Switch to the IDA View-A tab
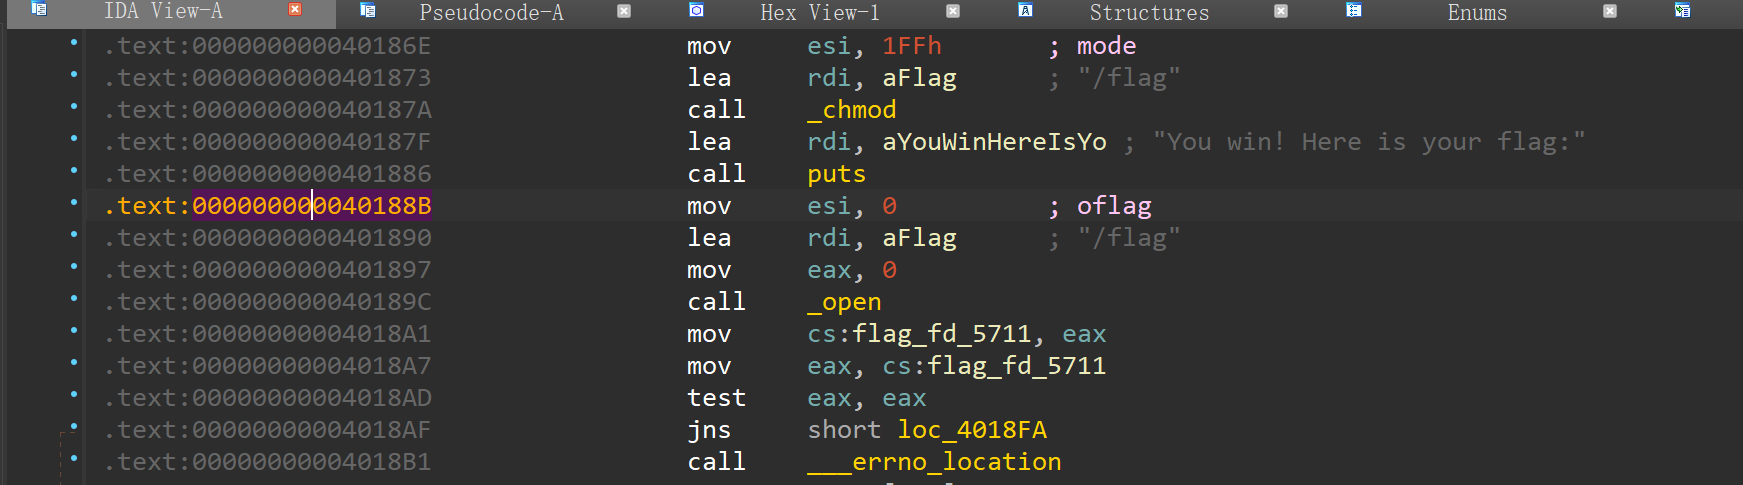 (x=163, y=11)
